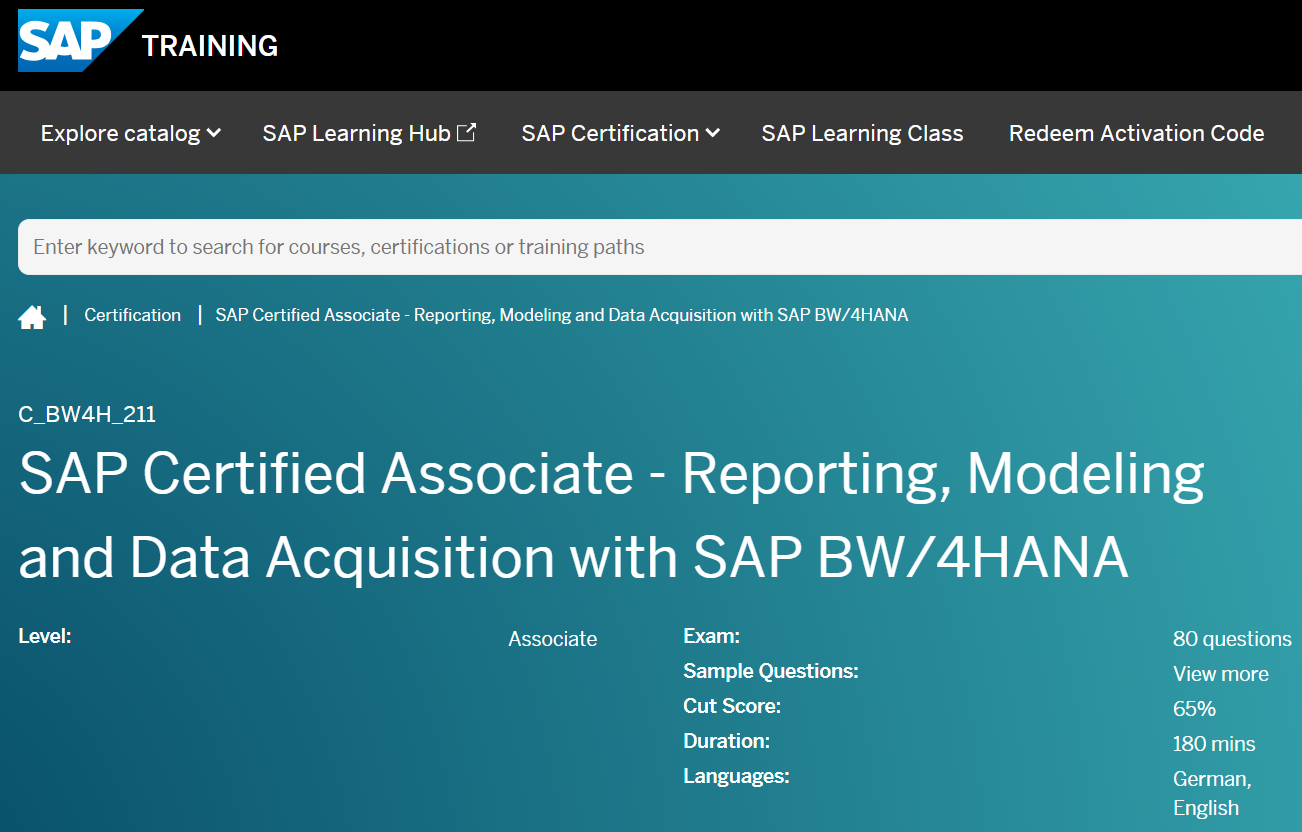Click the Duration label
The height and width of the screenshot is (832, 1302).
tap(727, 741)
